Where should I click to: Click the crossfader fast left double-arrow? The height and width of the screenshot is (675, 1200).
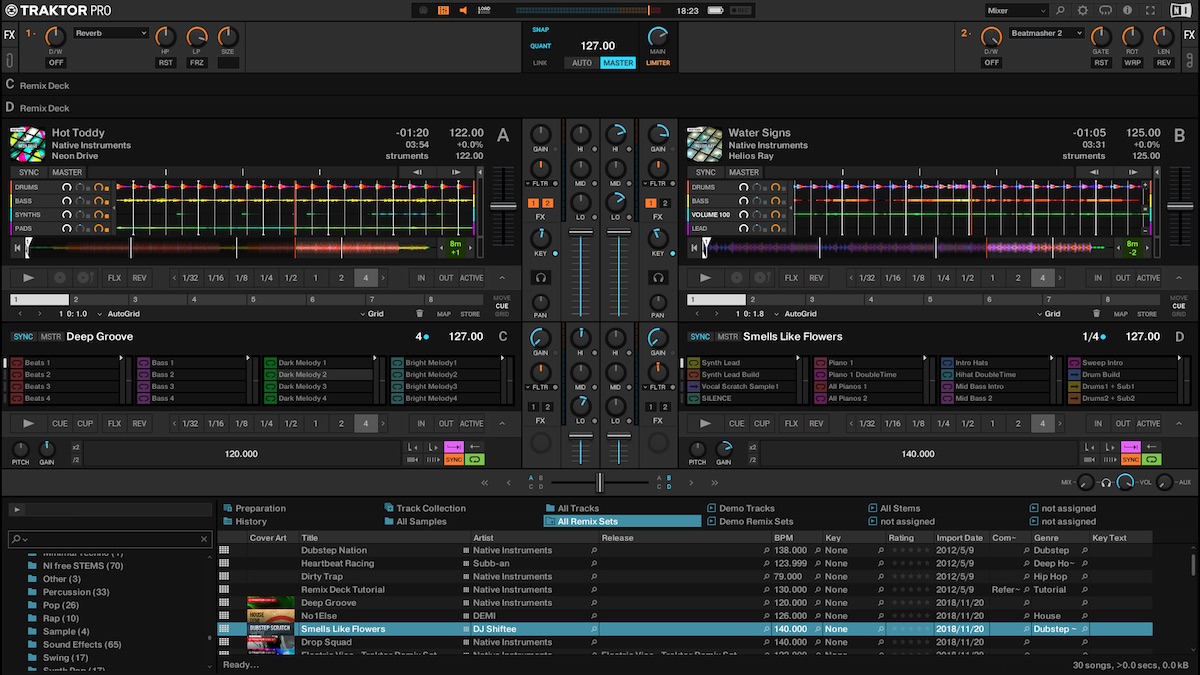click(x=485, y=483)
